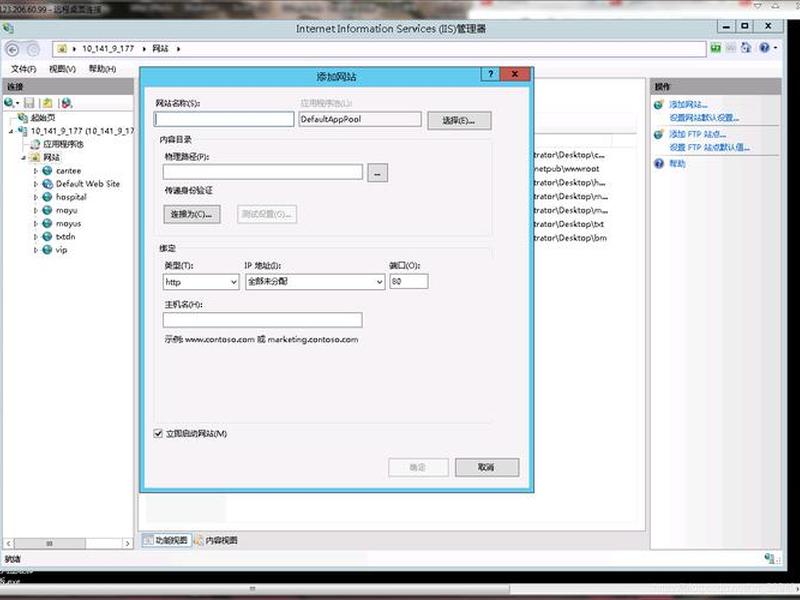Viewport: 800px width, 600px height.
Task: Toggle the 立即启动网站 checkbox
Action: click(158, 434)
